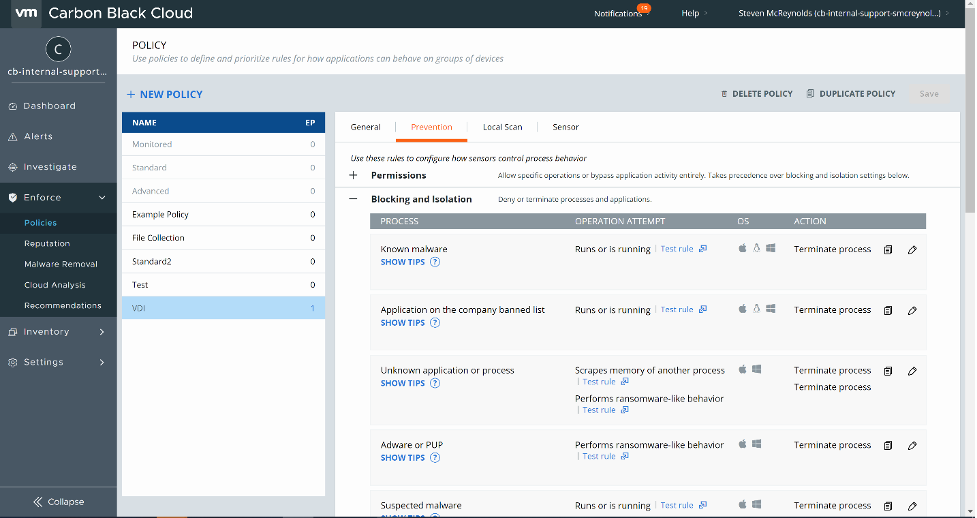This screenshot has height=518, width=977.
Task: Duplicate the selected policy
Action: [851, 94]
